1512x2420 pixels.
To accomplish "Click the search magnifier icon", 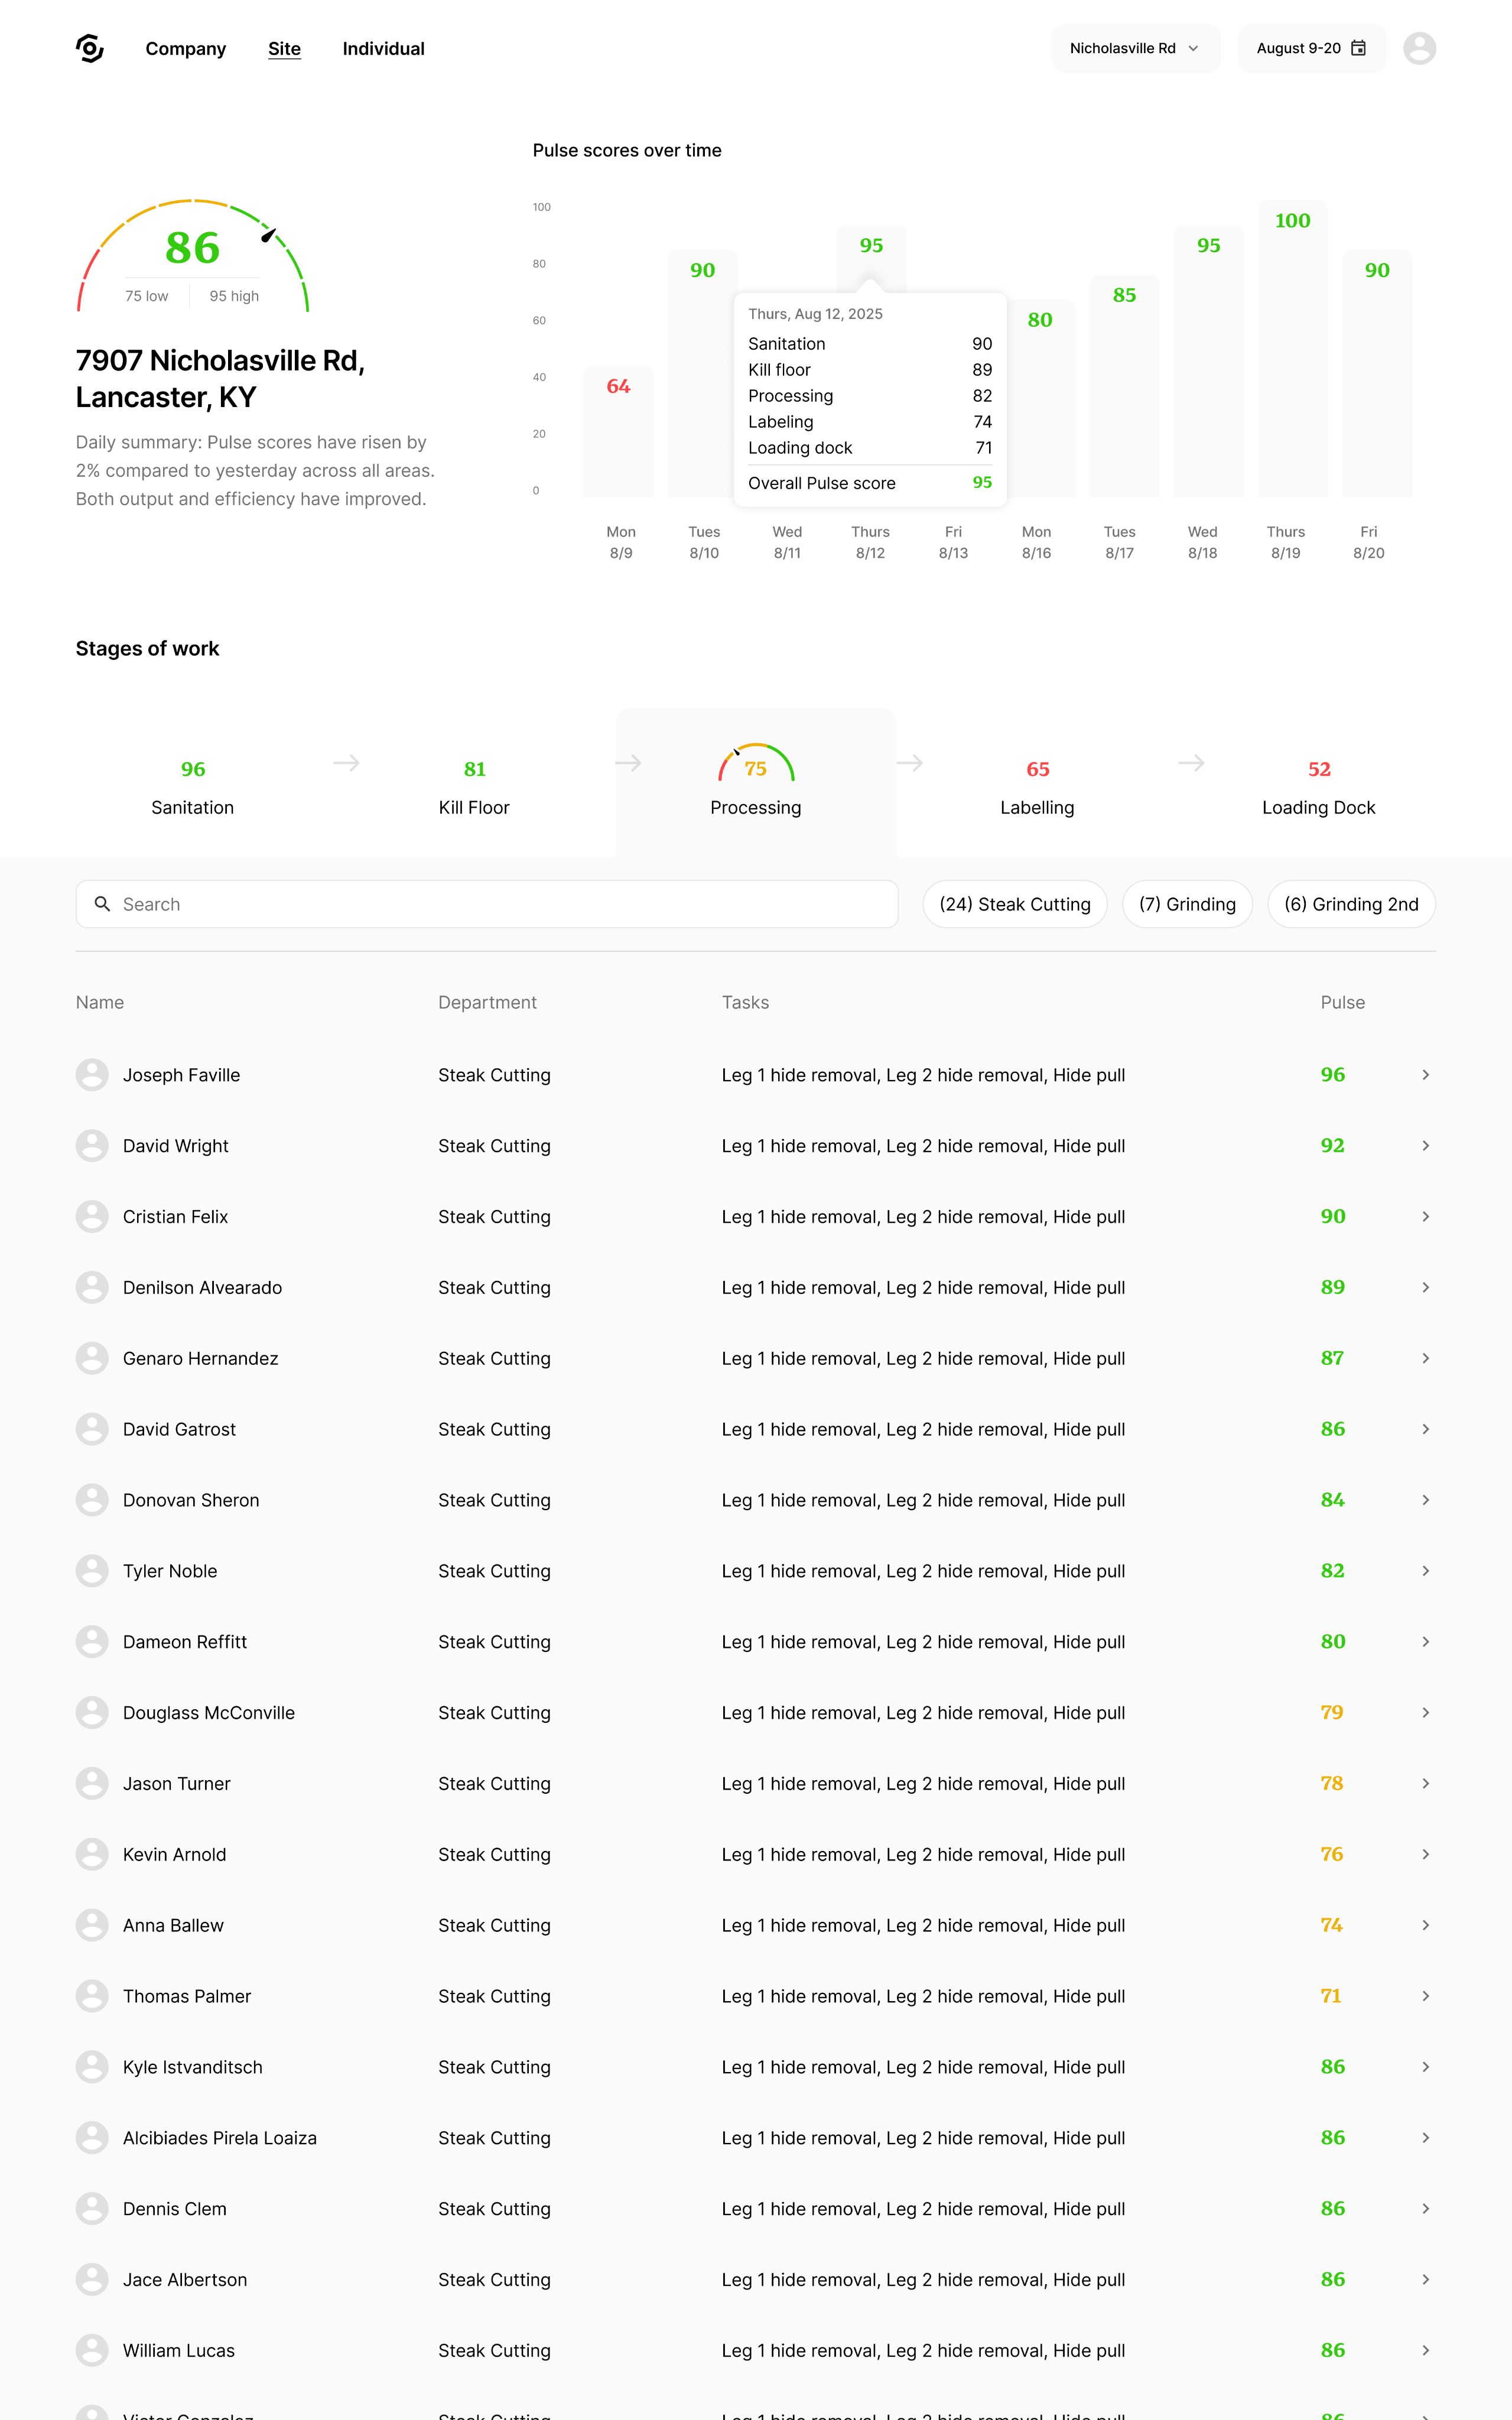I will tap(102, 904).
